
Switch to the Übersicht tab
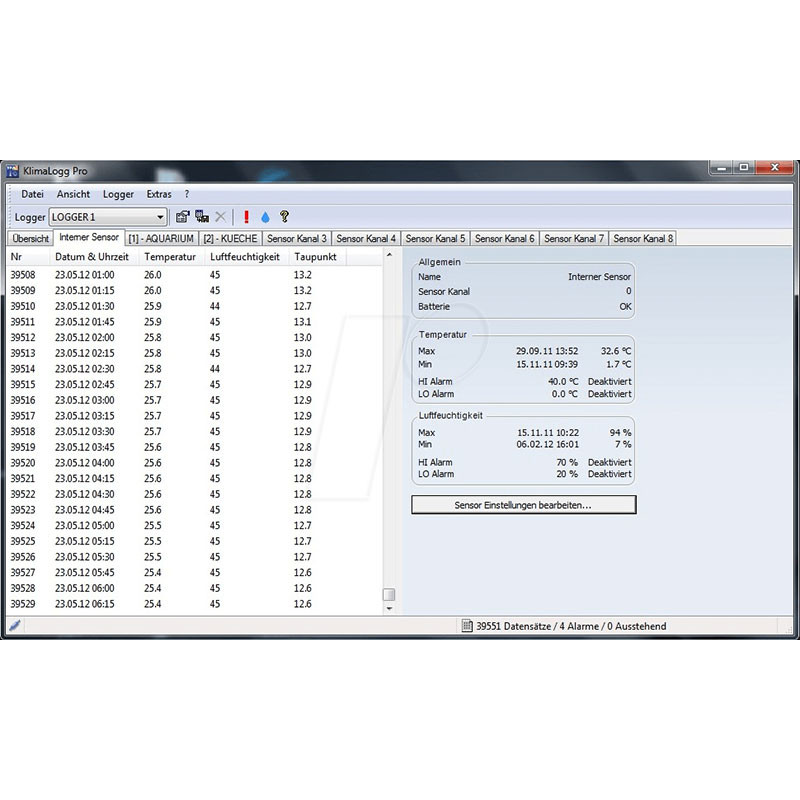pos(31,238)
